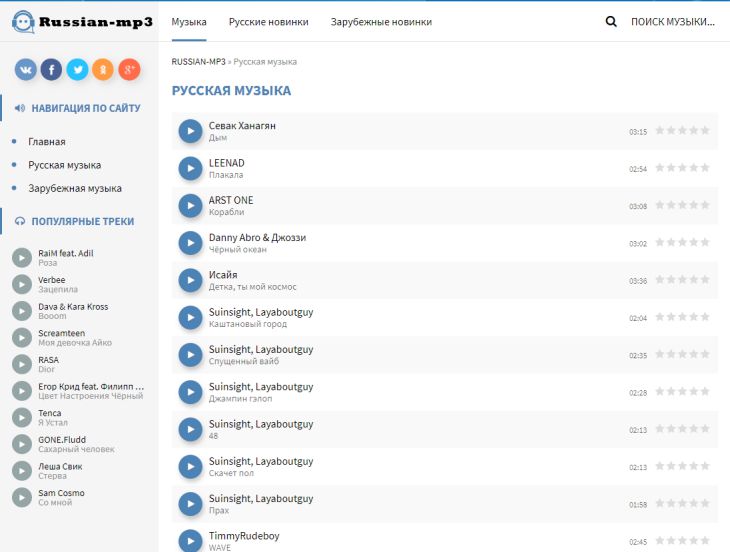Image resolution: width=730 pixels, height=552 pixels.
Task: Click the ПОИСК МУЗЫКИ search field
Action: click(x=672, y=21)
